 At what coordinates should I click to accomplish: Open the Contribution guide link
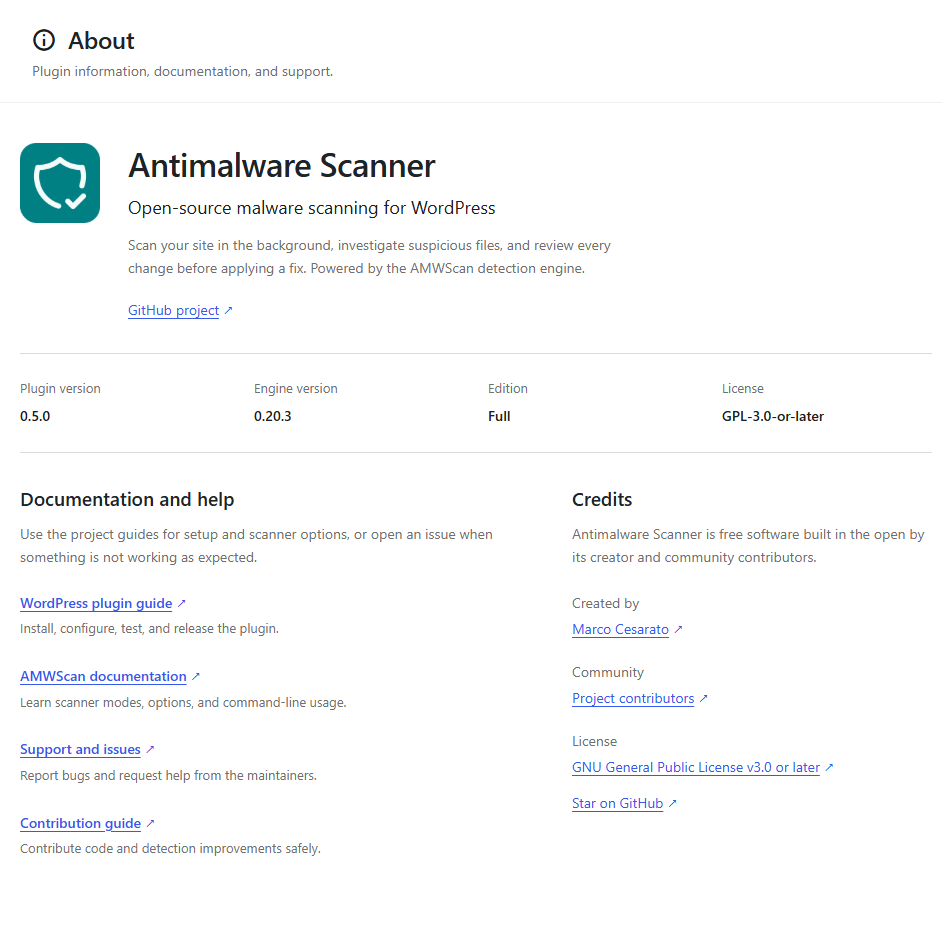[x=81, y=823]
